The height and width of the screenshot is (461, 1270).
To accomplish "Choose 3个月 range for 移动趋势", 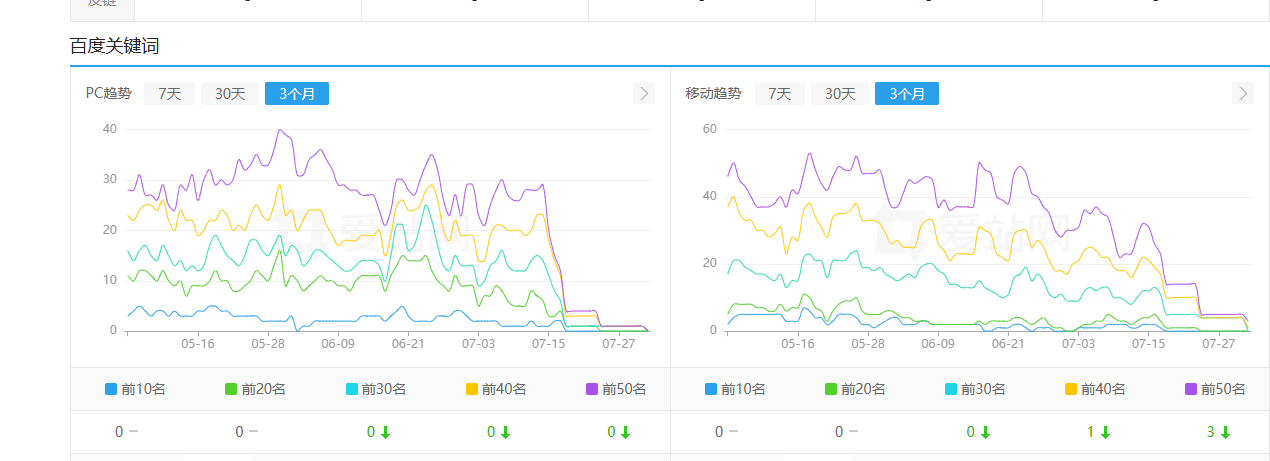I will (x=907, y=93).
